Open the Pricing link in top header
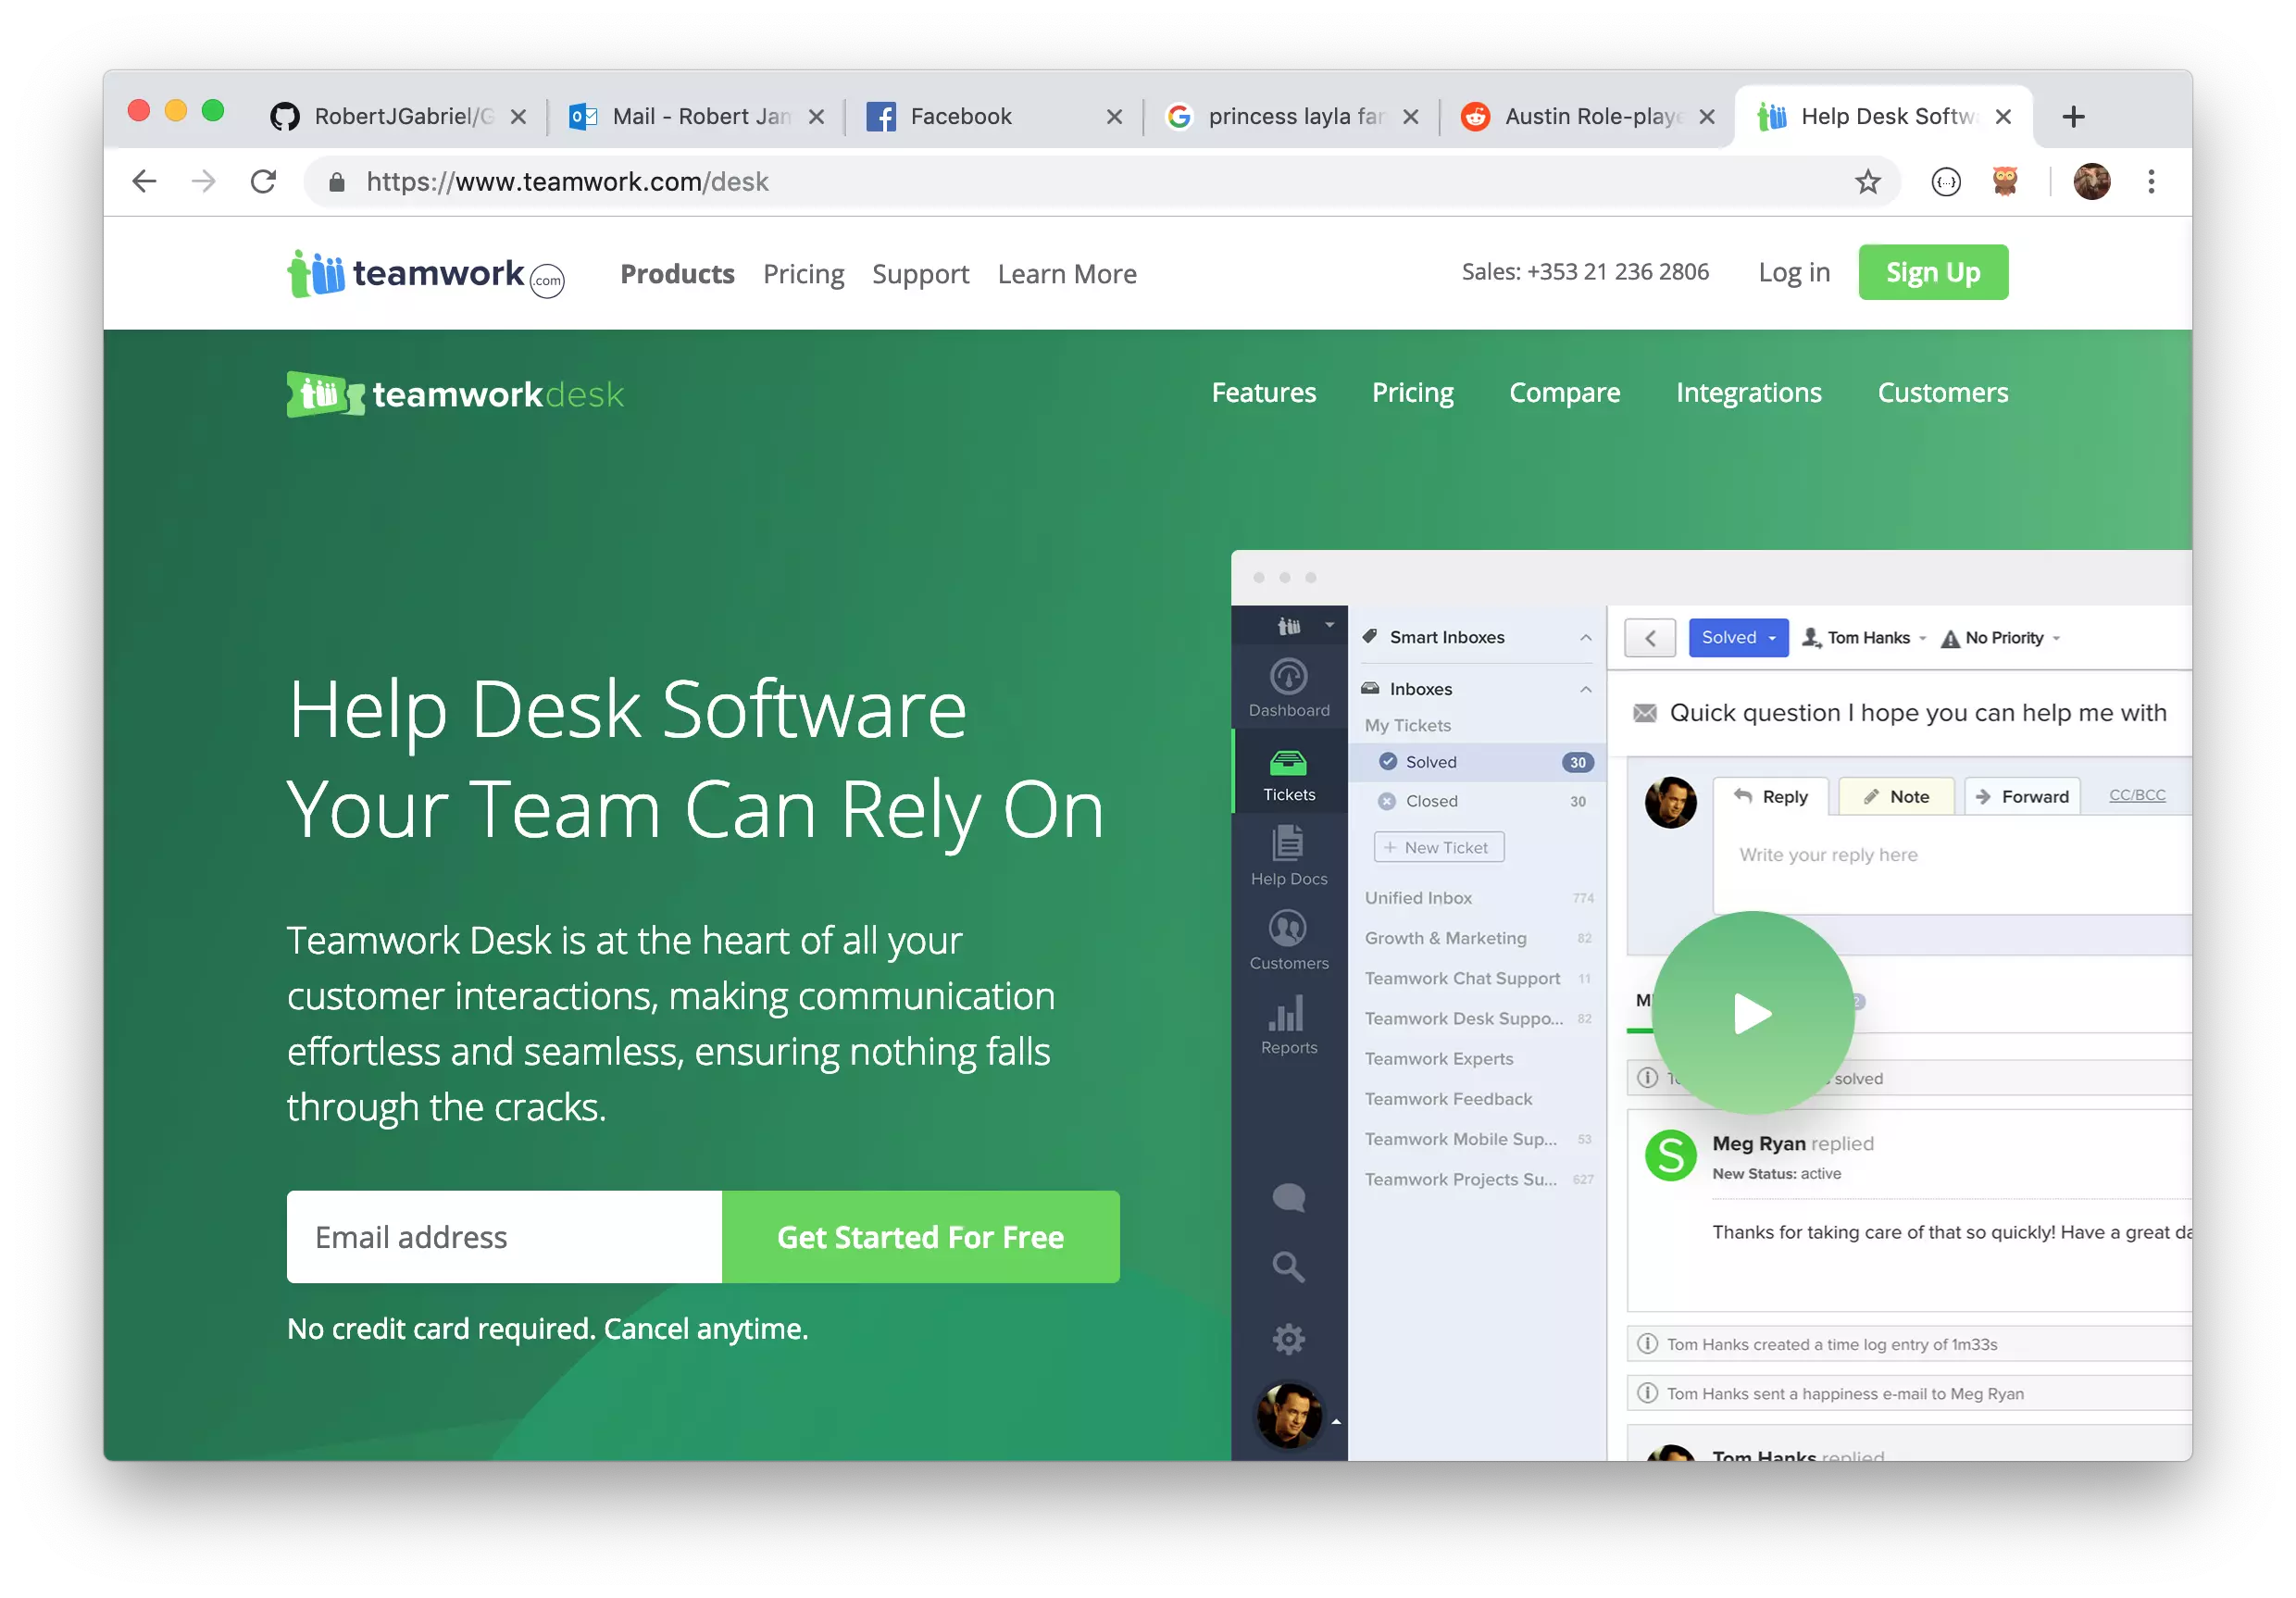The width and height of the screenshot is (2296, 1598). [x=803, y=273]
